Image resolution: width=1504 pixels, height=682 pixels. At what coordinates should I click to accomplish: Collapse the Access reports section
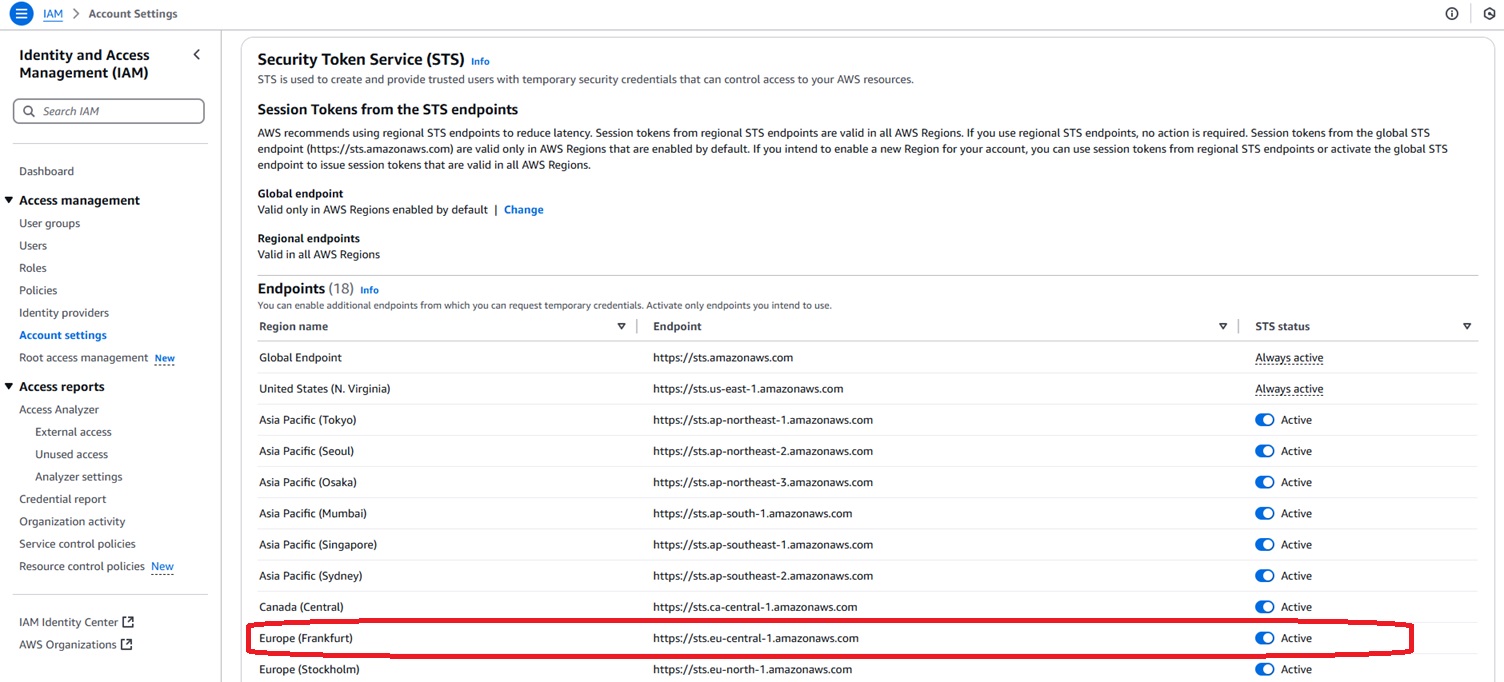(x=9, y=387)
